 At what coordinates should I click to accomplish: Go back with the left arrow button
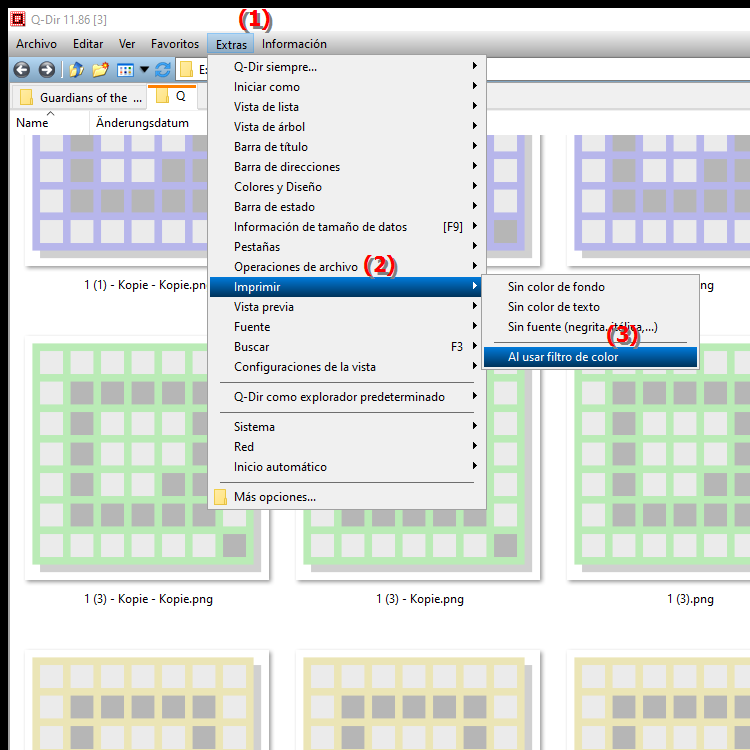pos(22,70)
